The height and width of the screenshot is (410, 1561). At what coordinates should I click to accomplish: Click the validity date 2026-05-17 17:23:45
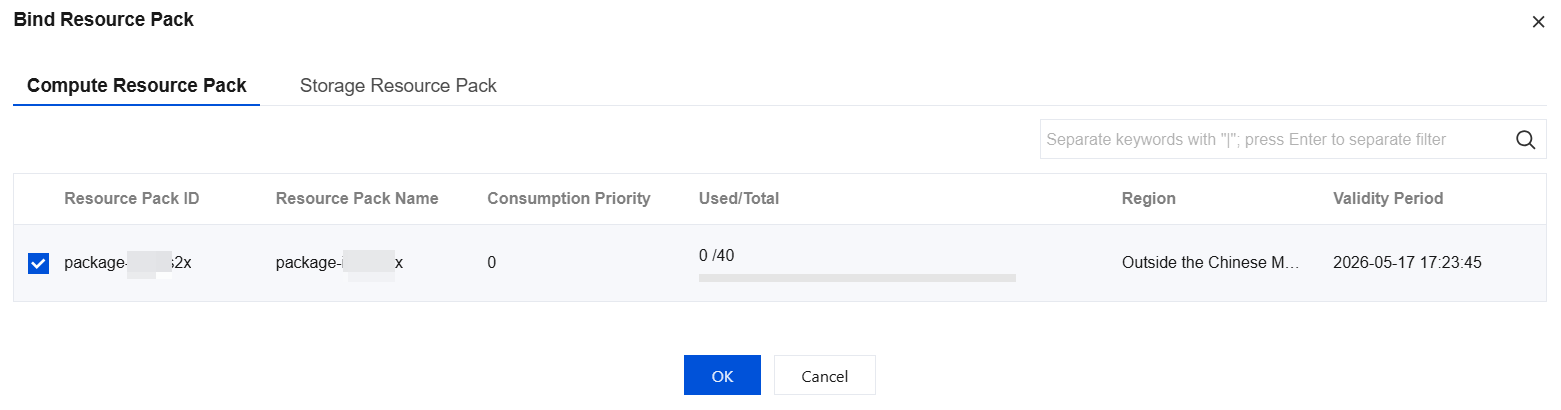point(1407,263)
